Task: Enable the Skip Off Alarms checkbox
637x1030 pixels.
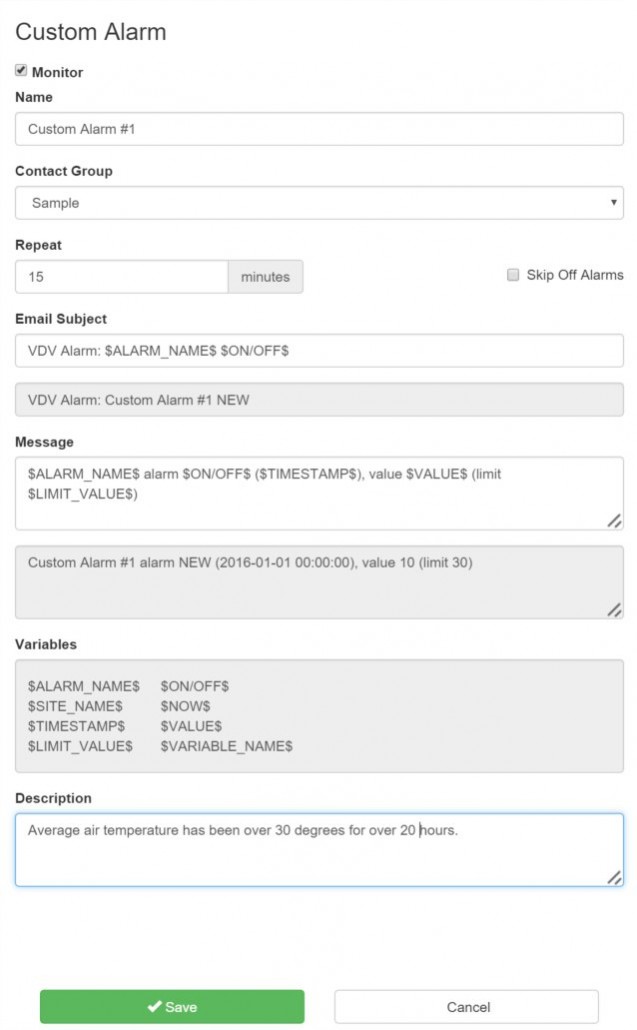Action: 513,275
